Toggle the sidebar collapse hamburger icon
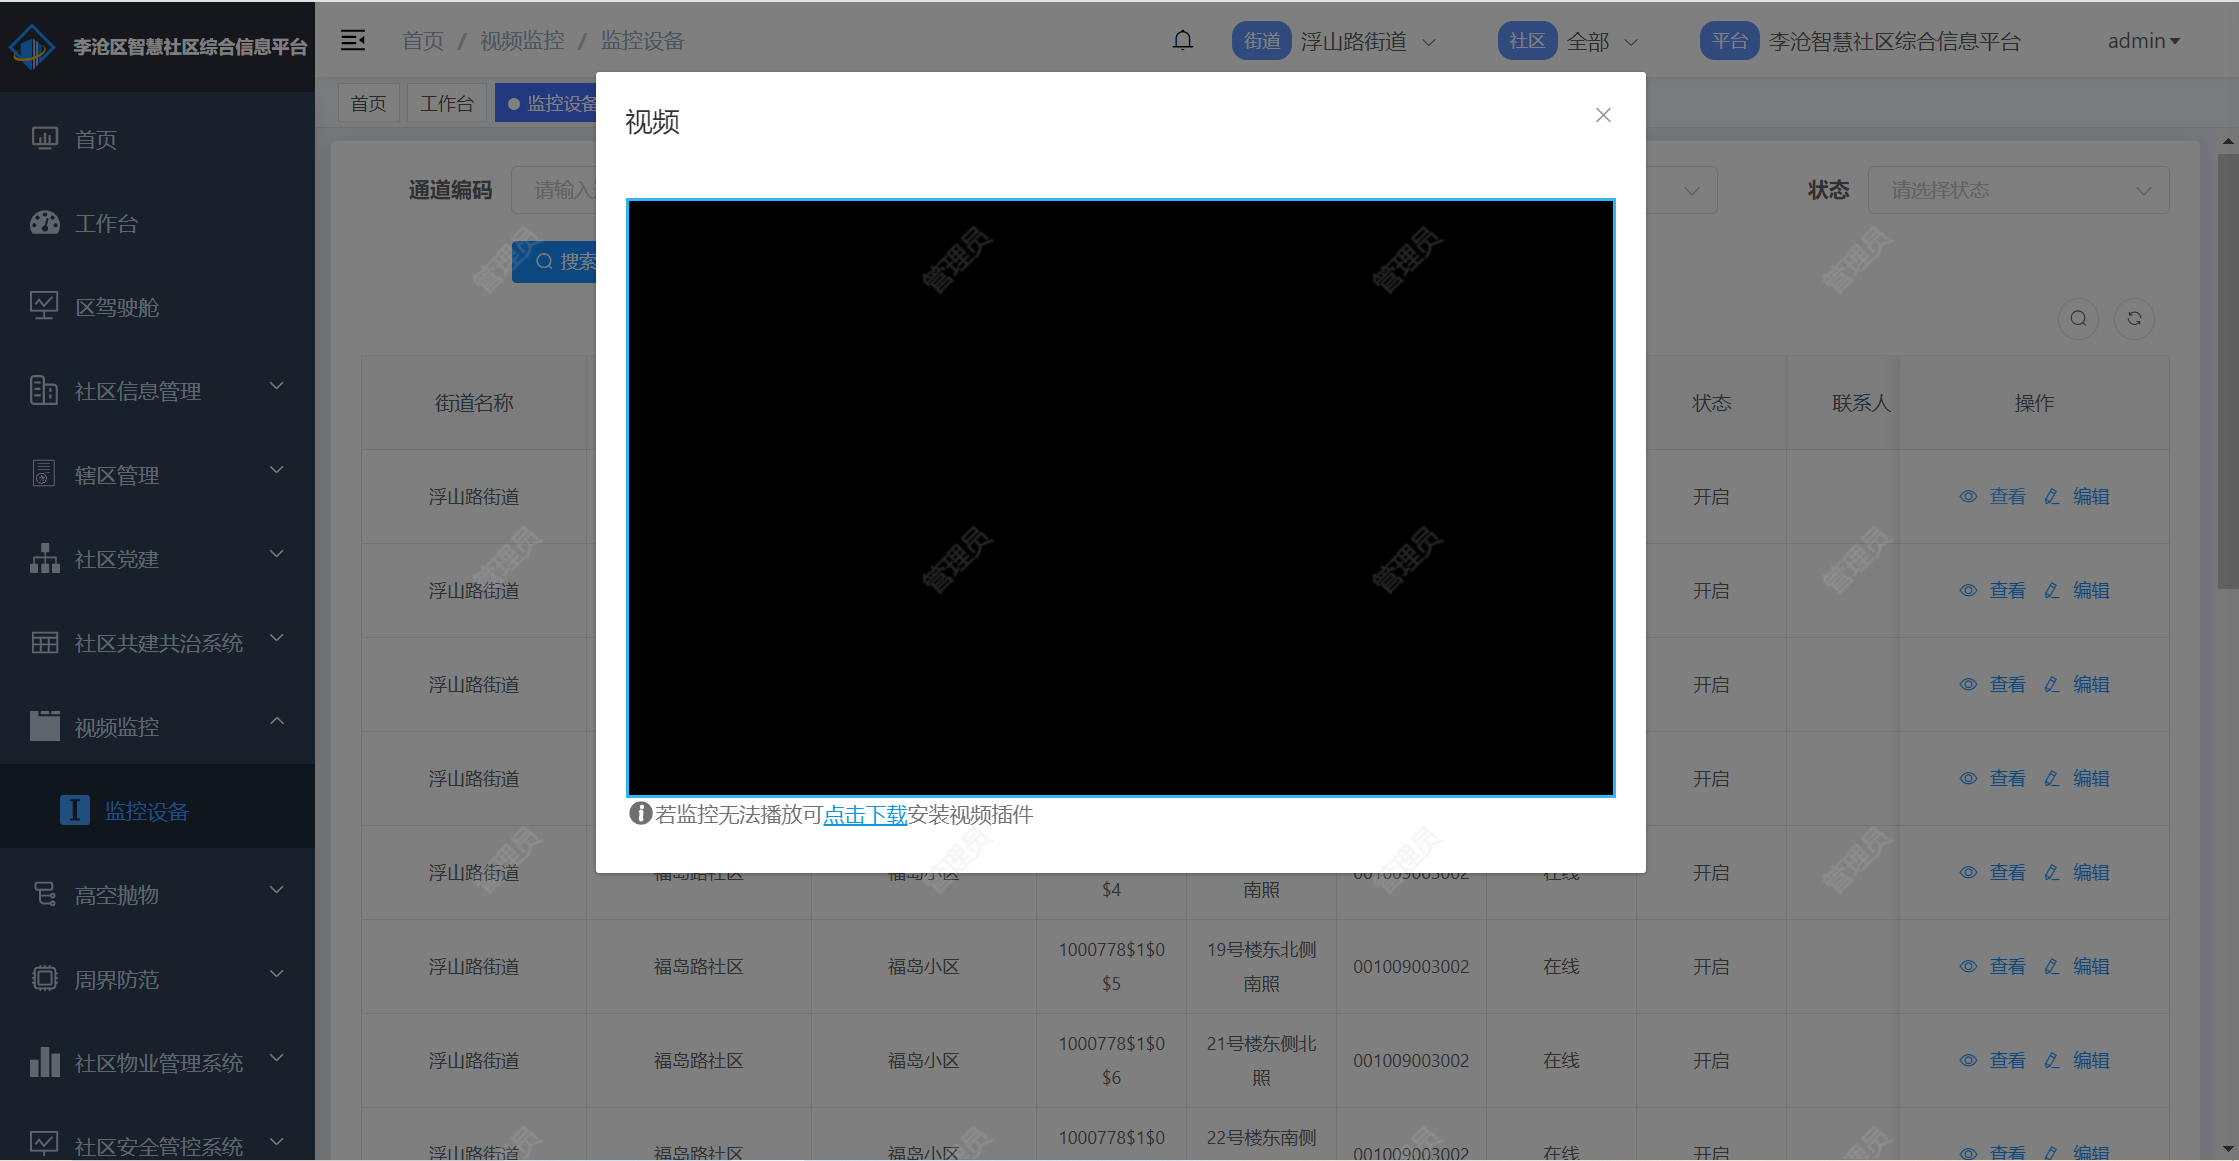 point(353,40)
